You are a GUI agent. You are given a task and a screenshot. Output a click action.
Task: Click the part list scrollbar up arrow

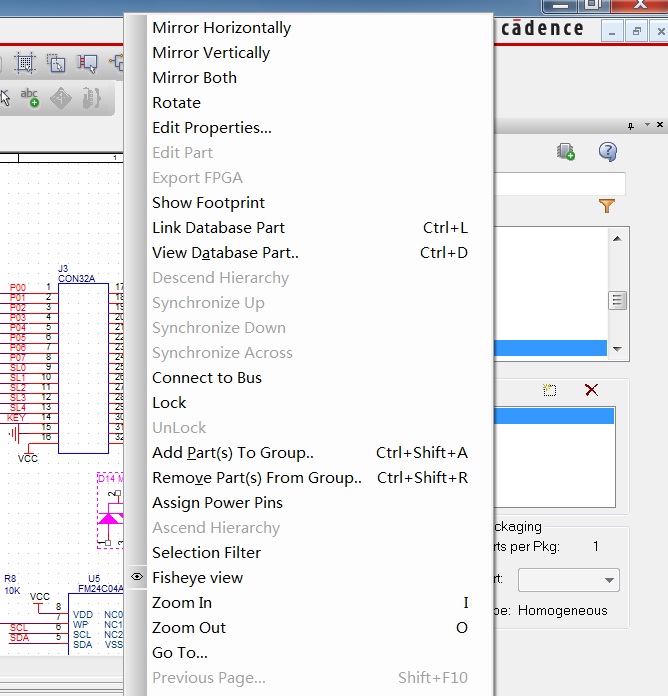point(617,239)
